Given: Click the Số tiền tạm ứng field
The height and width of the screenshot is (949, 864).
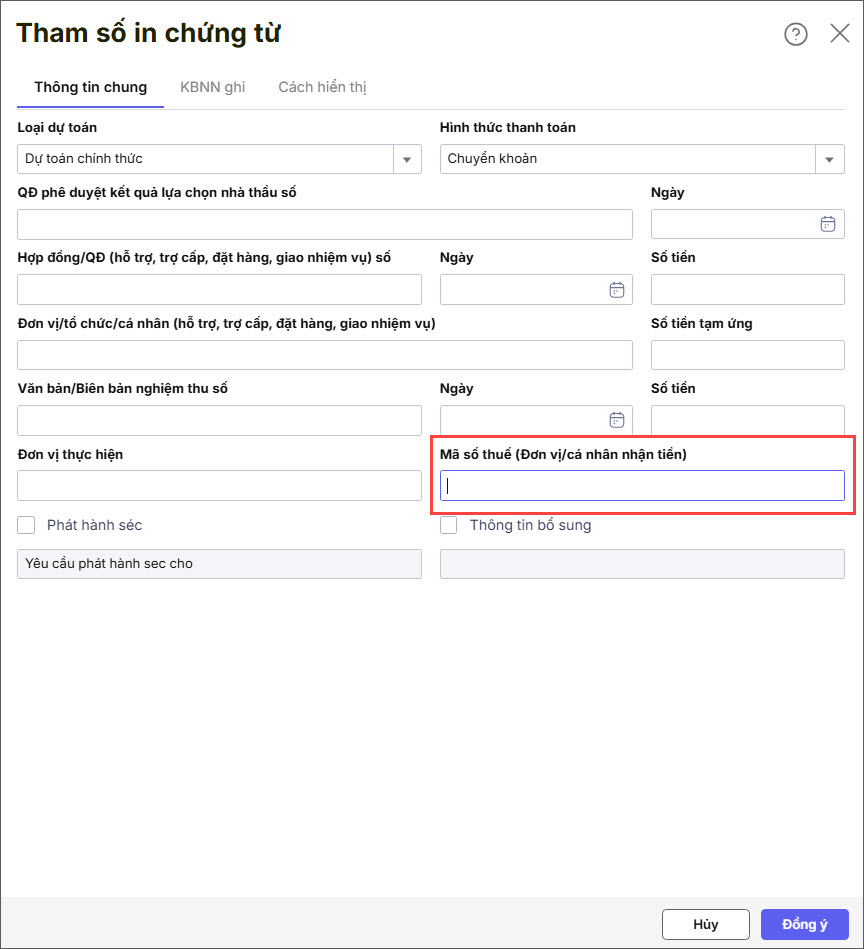Looking at the screenshot, I should pyautogui.click(x=747, y=355).
